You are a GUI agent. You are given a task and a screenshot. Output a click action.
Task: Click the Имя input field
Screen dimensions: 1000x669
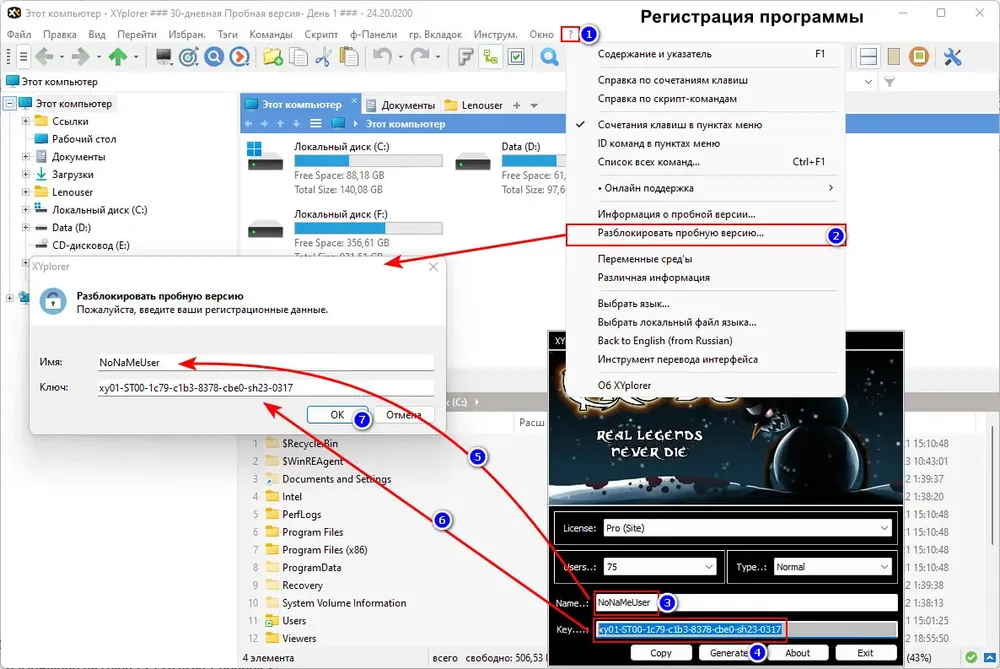(x=265, y=363)
